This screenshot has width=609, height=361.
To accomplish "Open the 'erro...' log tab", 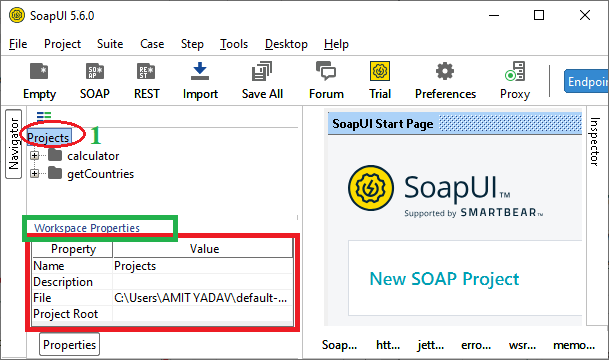I will [476, 345].
